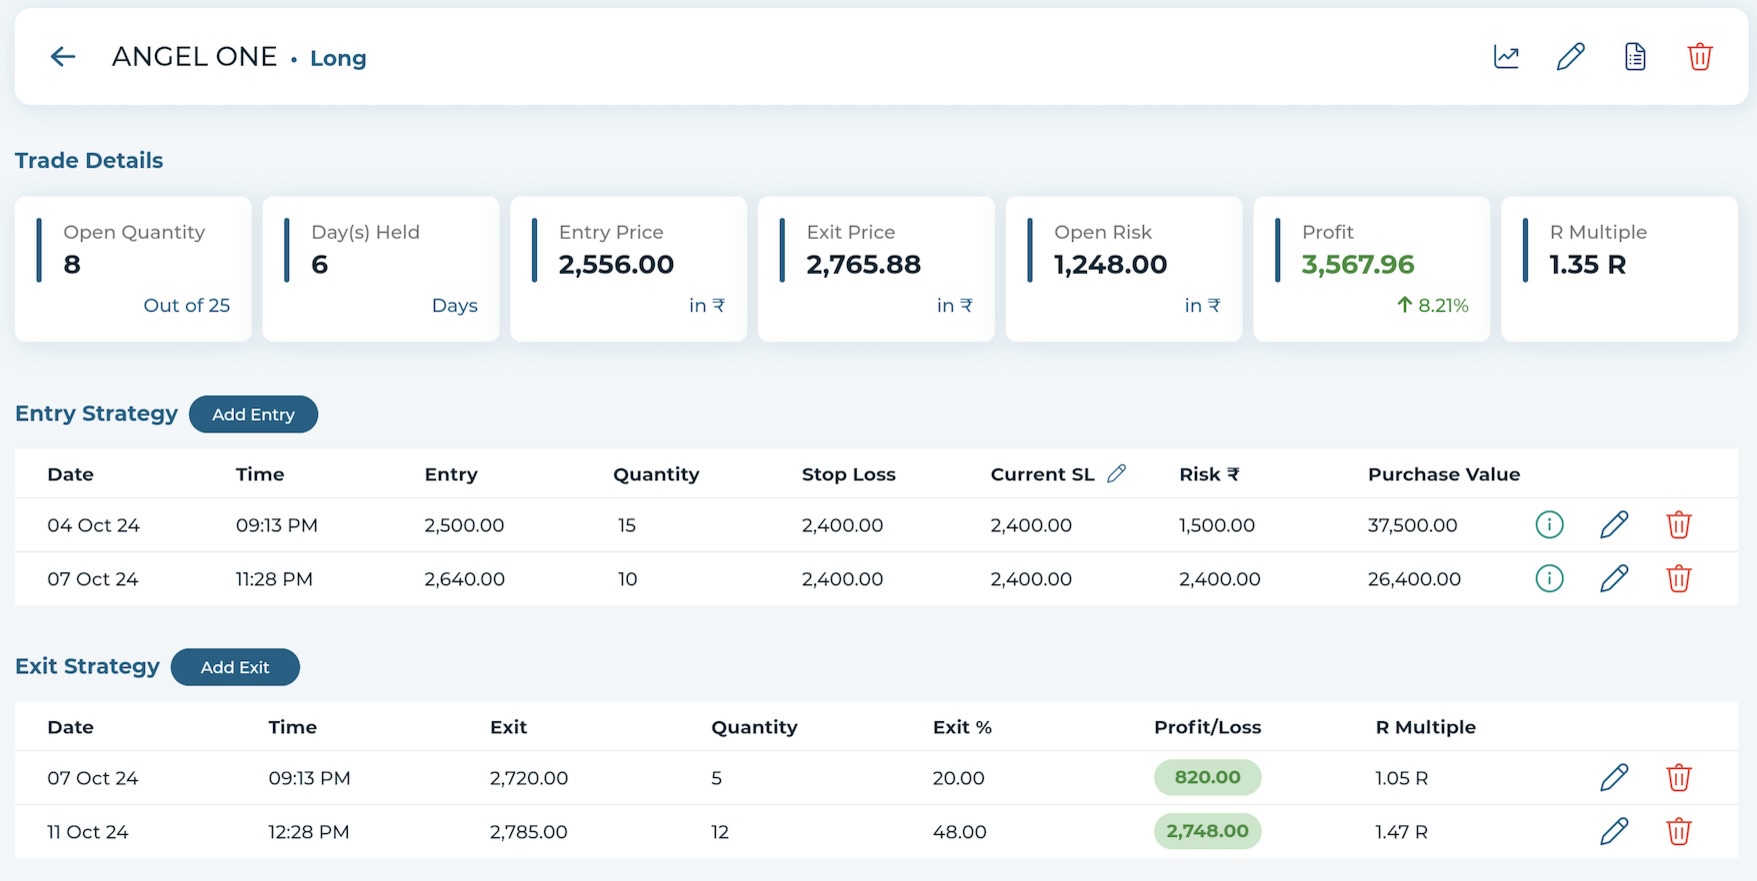
Task: Select the Entry Price 2,556.00 value
Action: pyautogui.click(x=616, y=264)
